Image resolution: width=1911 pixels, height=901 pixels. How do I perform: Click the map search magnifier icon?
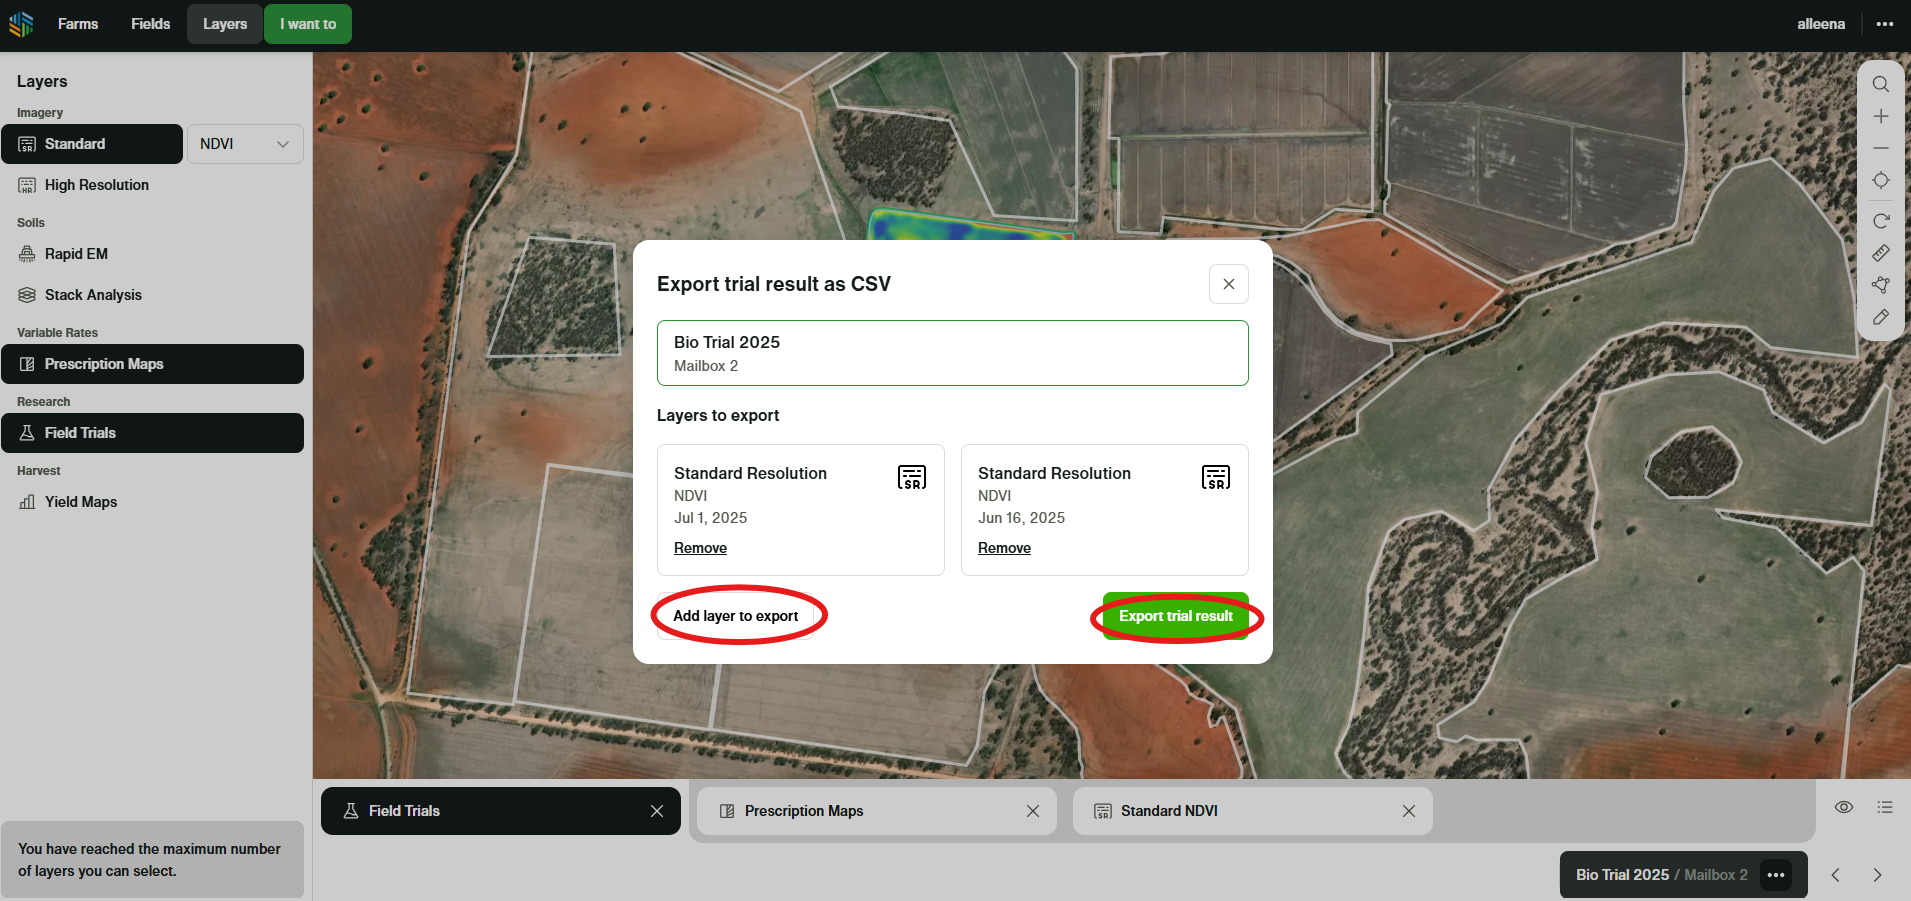[x=1880, y=84]
